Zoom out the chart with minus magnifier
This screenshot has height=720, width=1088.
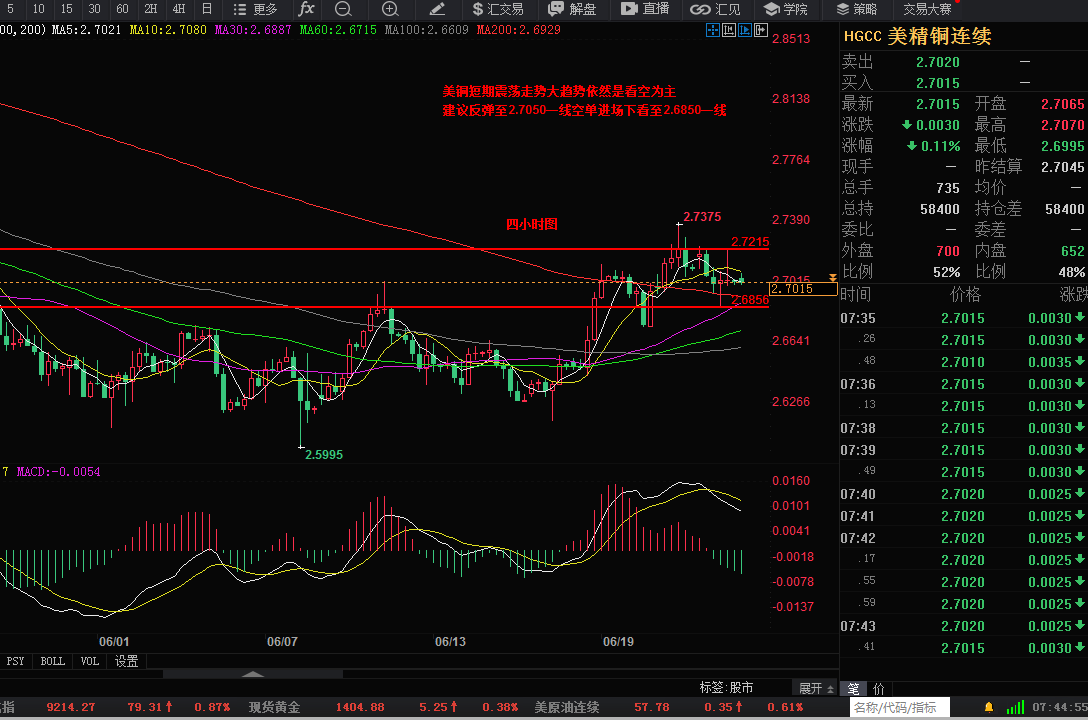(343, 9)
